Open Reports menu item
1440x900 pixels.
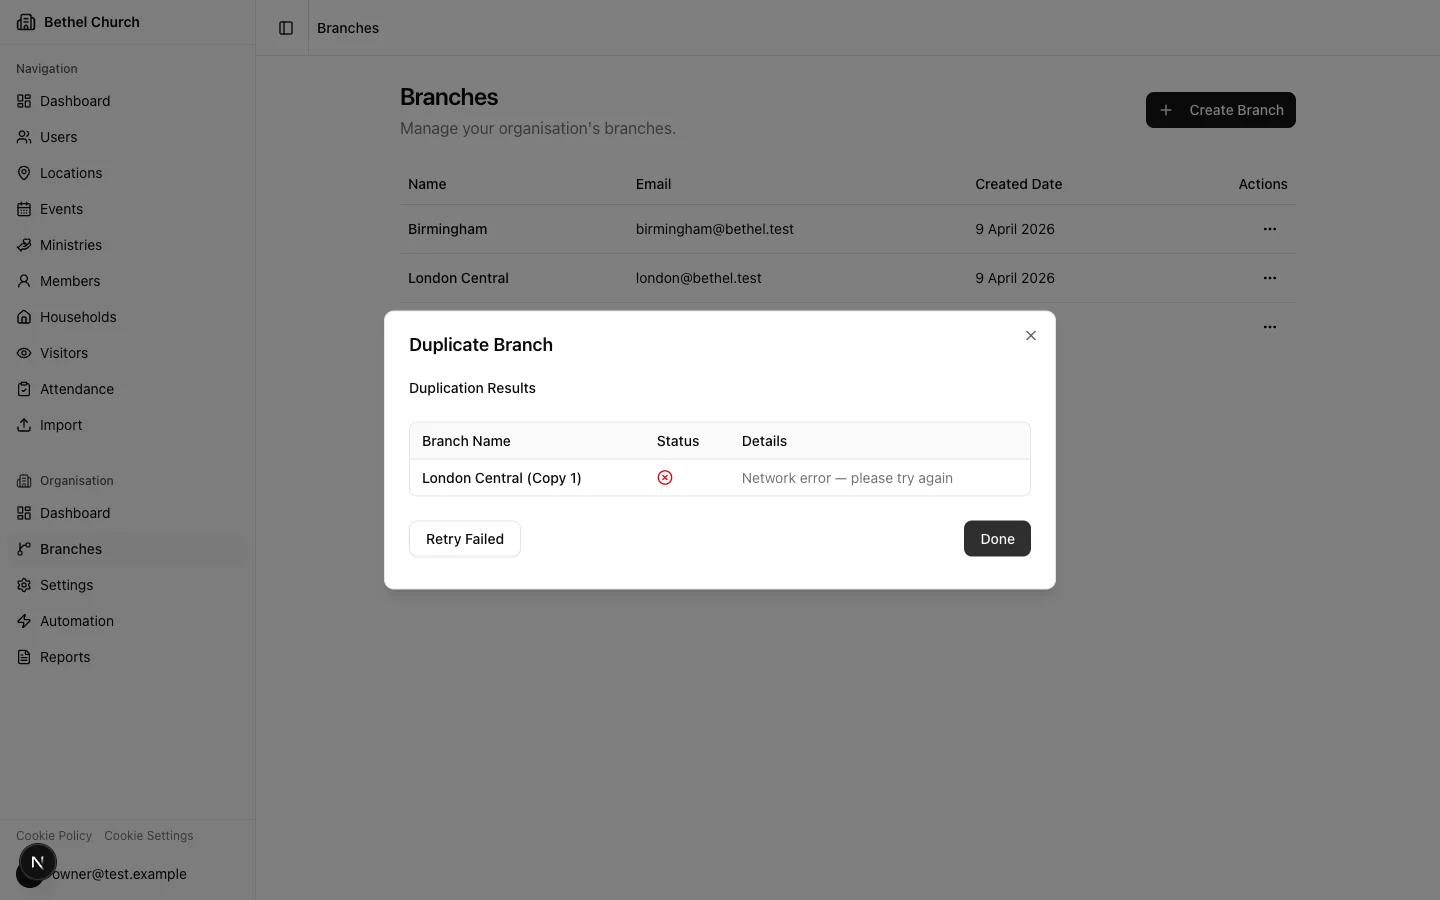pos(128,657)
